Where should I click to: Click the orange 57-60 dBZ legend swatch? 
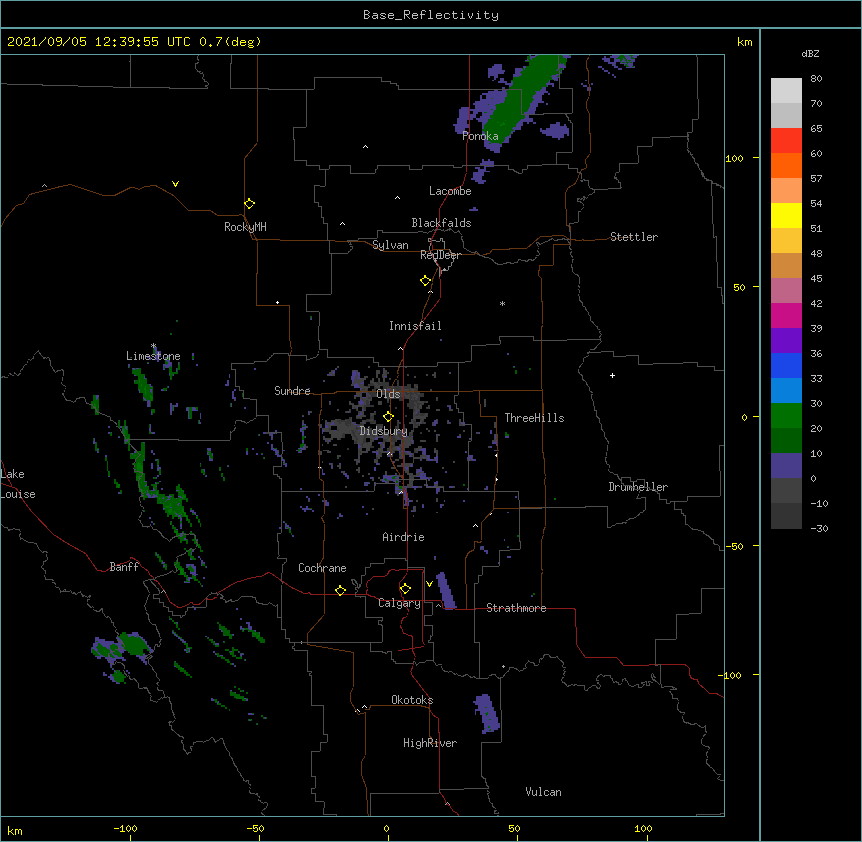pos(786,165)
